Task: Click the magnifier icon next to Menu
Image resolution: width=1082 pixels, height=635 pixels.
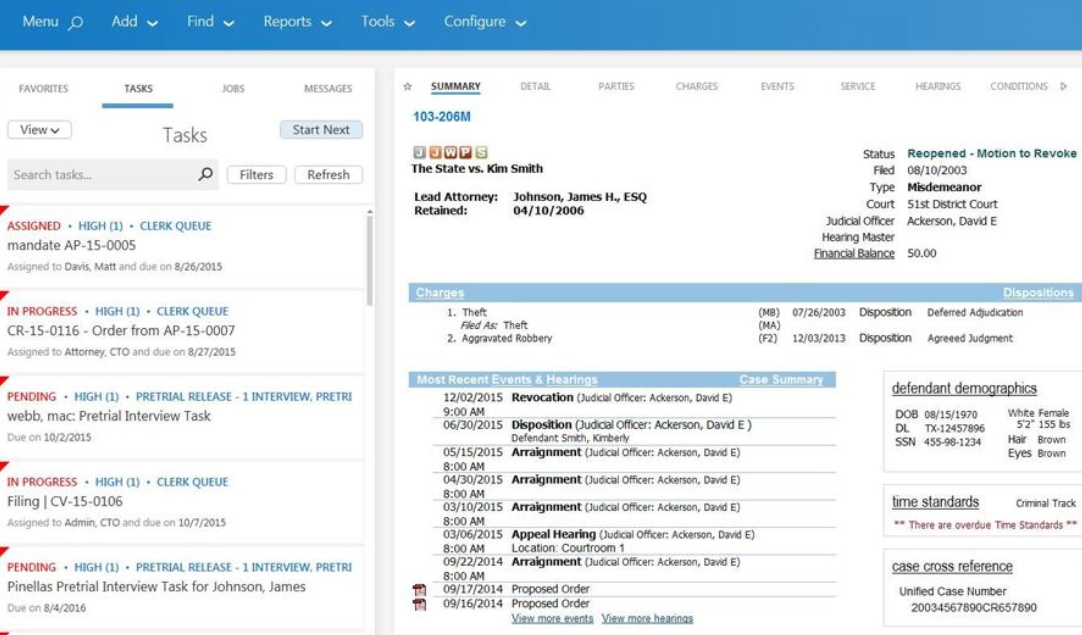Action: coord(76,23)
